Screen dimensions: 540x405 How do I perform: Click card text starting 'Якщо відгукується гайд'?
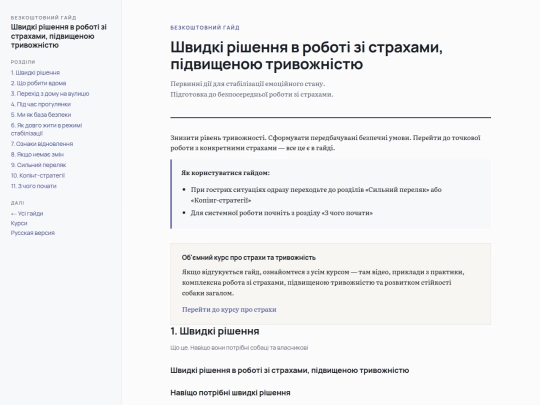tap(323, 282)
